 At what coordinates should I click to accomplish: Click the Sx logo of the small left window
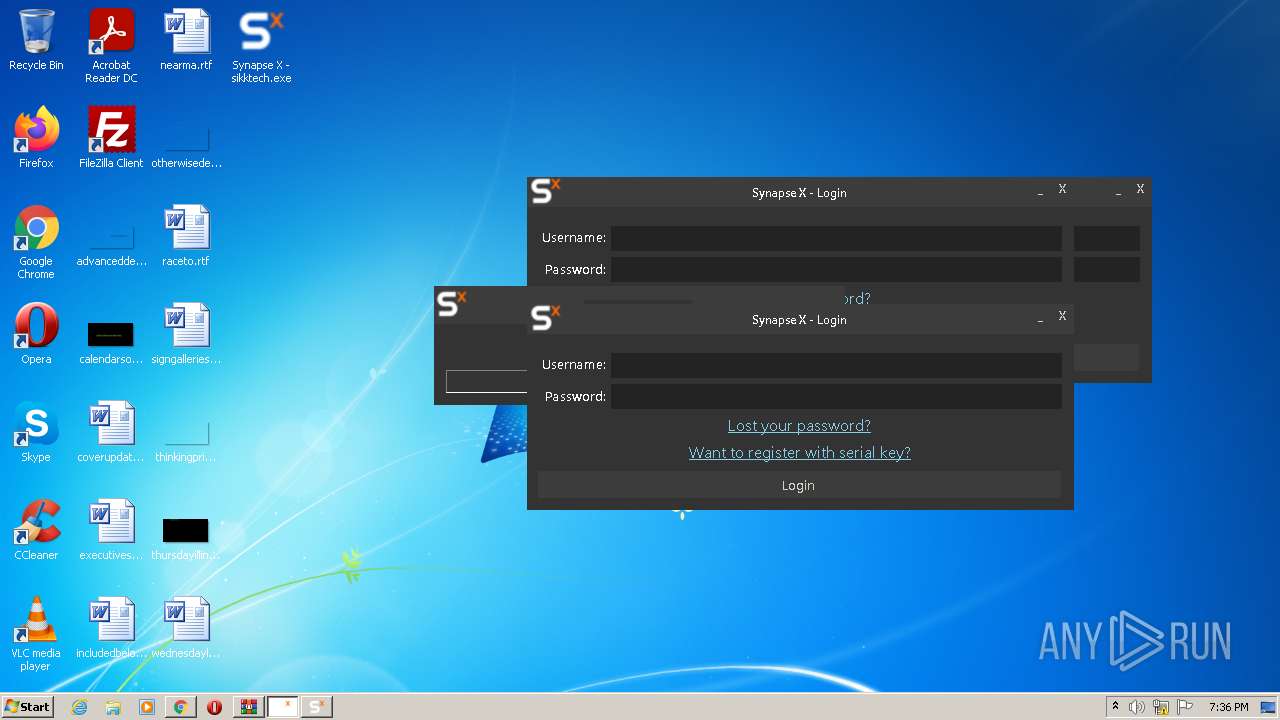point(452,303)
